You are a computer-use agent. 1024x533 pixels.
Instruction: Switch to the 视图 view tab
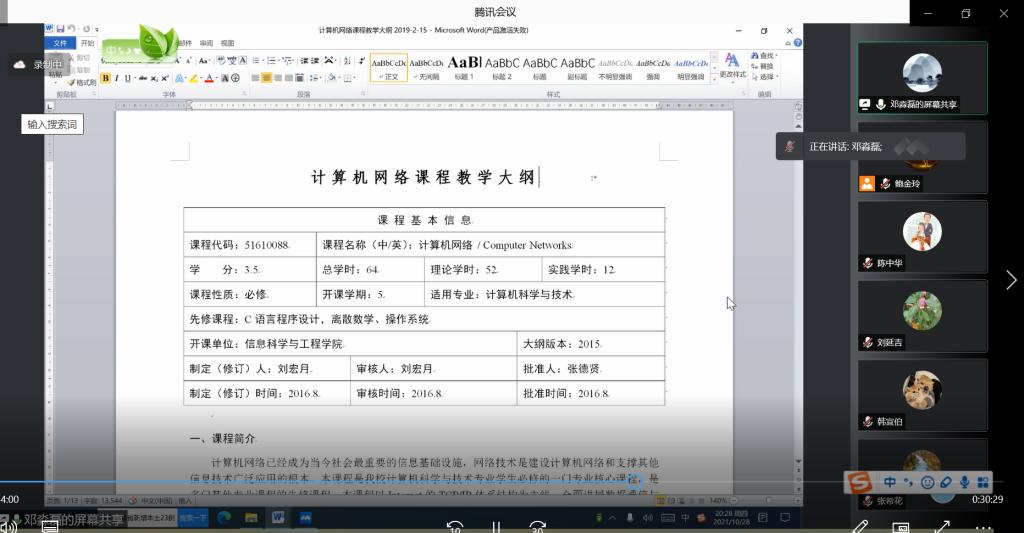[x=227, y=43]
